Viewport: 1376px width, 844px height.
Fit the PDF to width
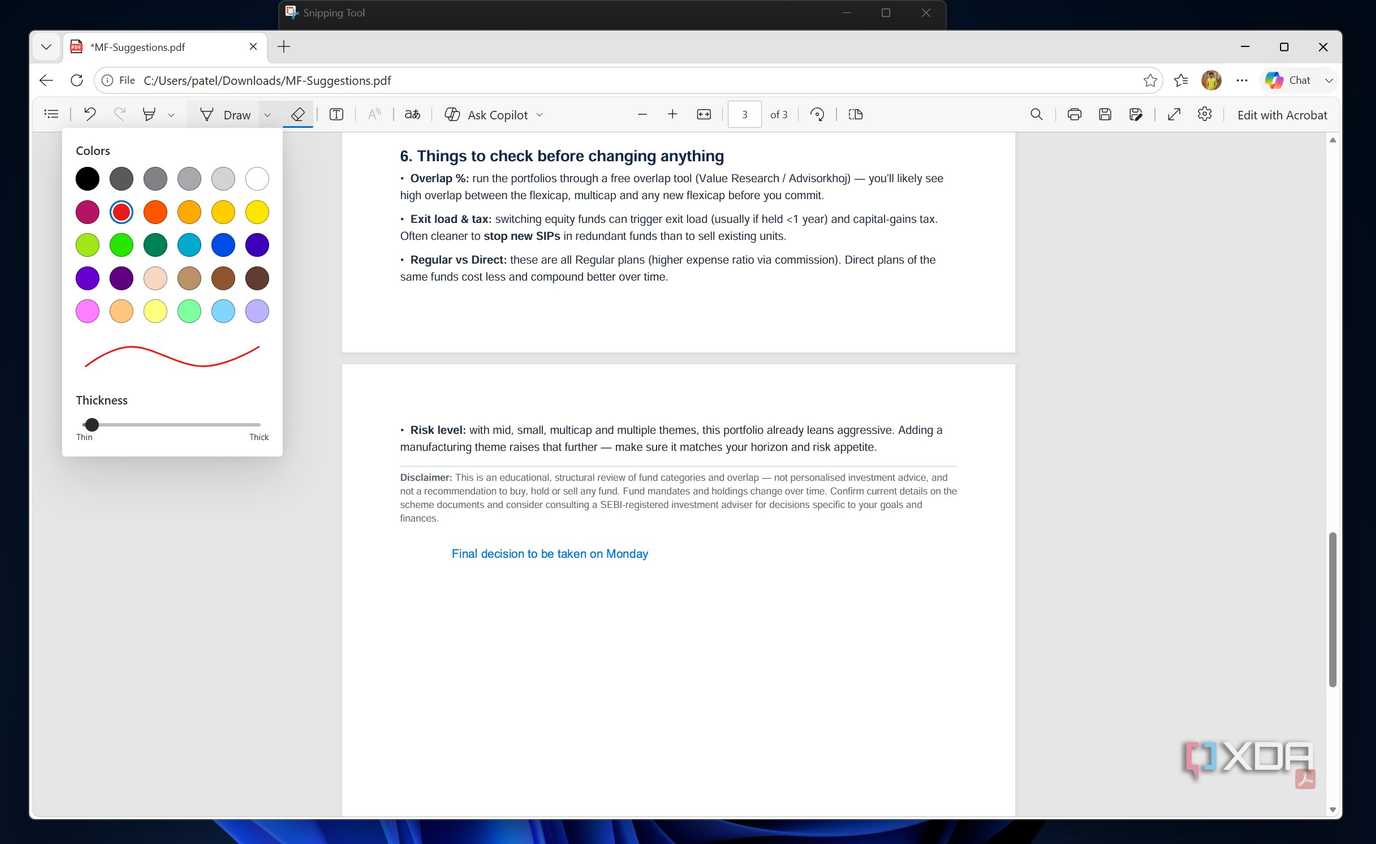click(704, 114)
